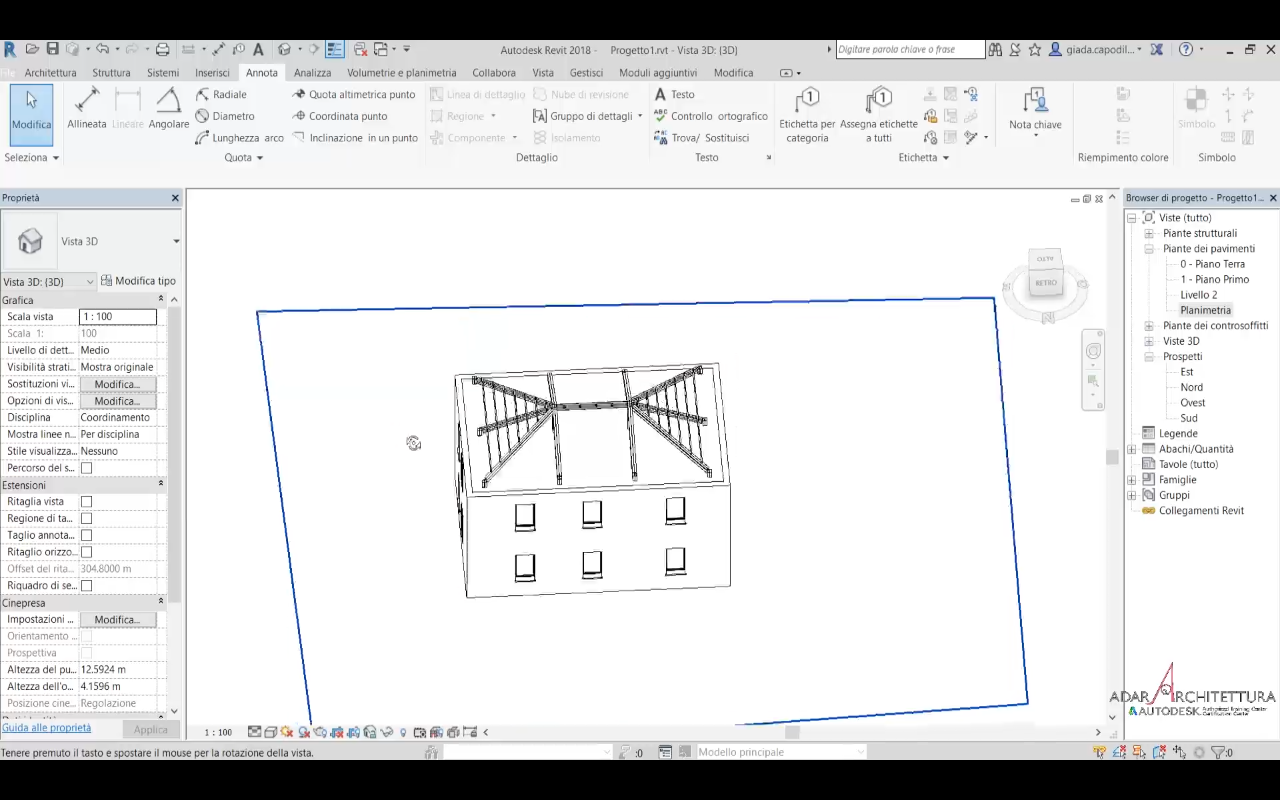Toggle the Riquadro di sezione checkbox
This screenshot has width=1280, height=800.
click(x=86, y=586)
